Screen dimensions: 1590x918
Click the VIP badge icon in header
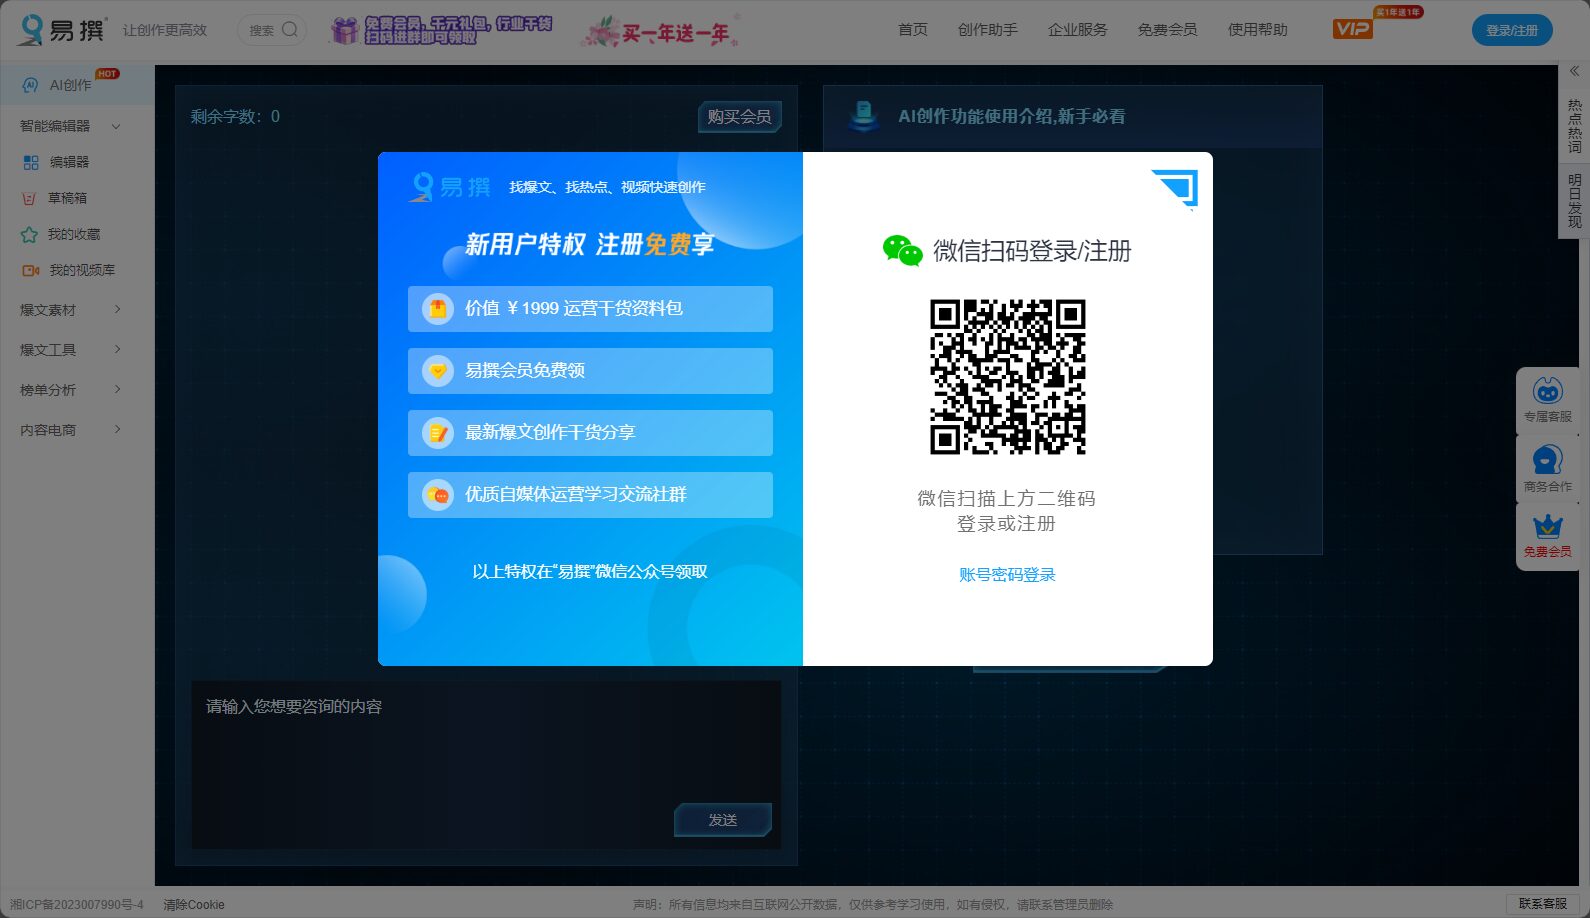[x=1352, y=29]
